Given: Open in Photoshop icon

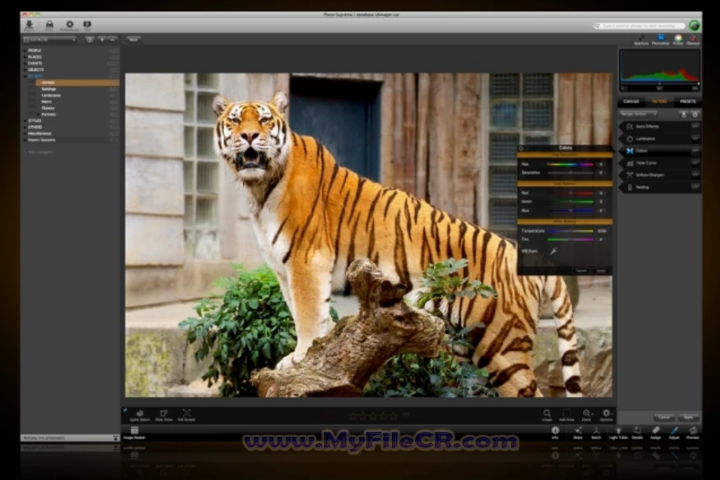Looking at the screenshot, I should (x=660, y=38).
